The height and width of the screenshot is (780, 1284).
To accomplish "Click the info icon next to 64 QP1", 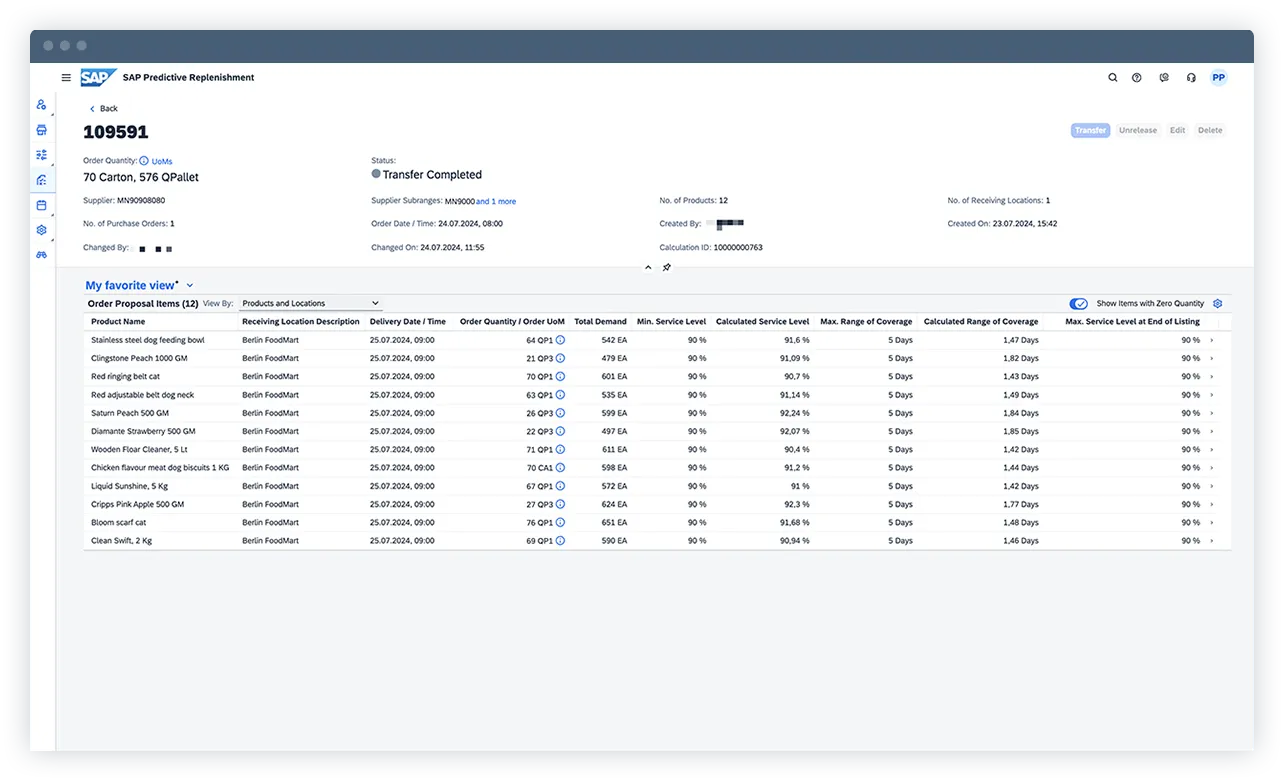I will pos(558,340).
